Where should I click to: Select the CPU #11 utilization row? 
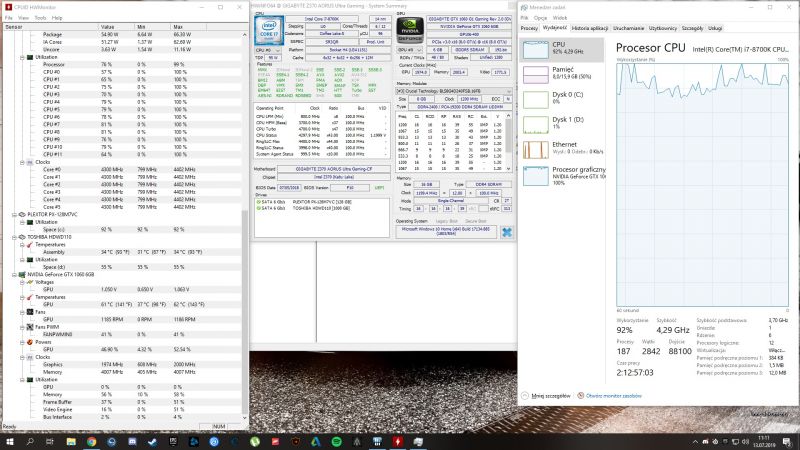[x=122, y=155]
